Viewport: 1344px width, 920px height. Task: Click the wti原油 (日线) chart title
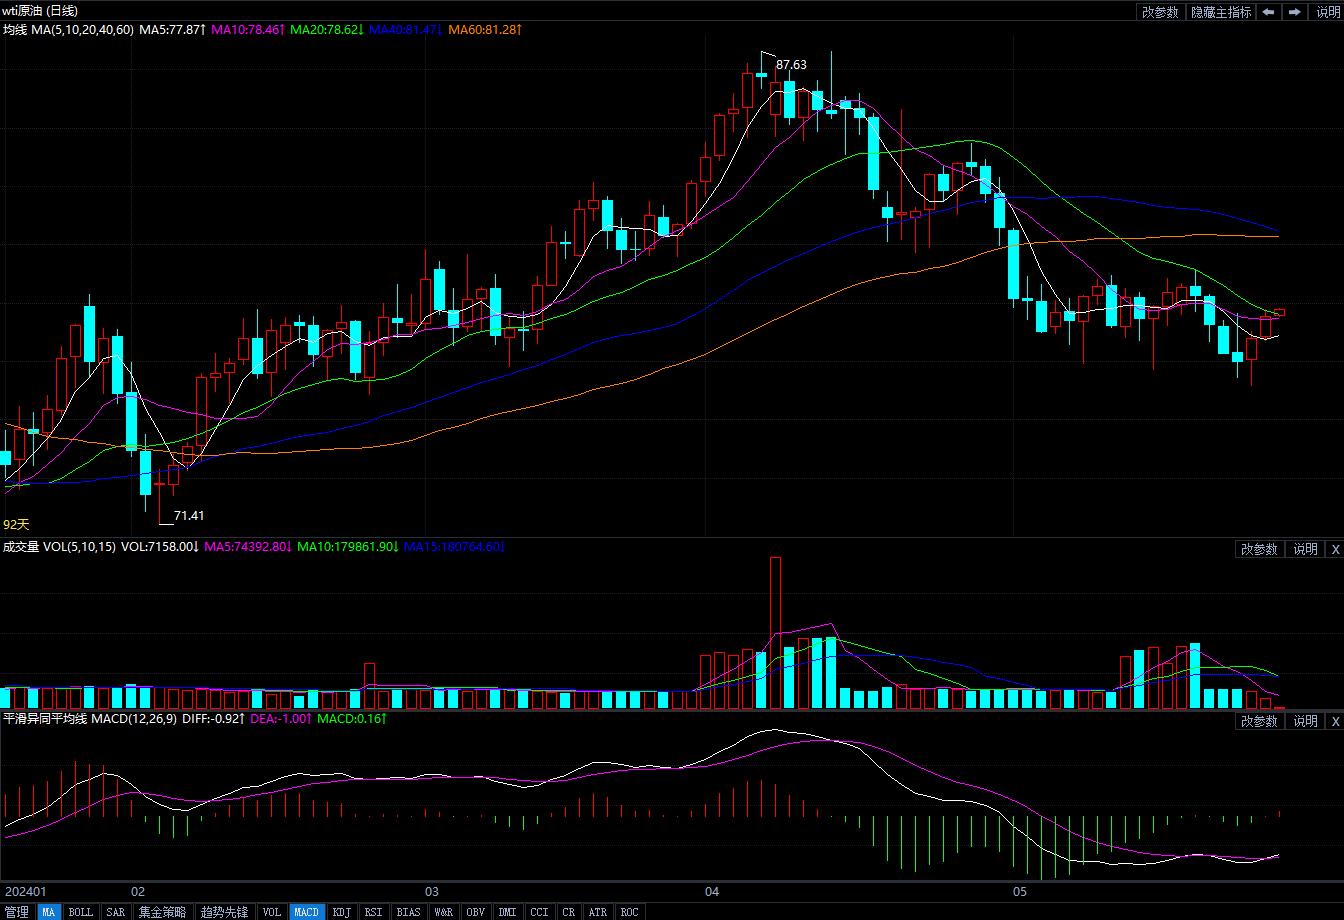point(40,11)
